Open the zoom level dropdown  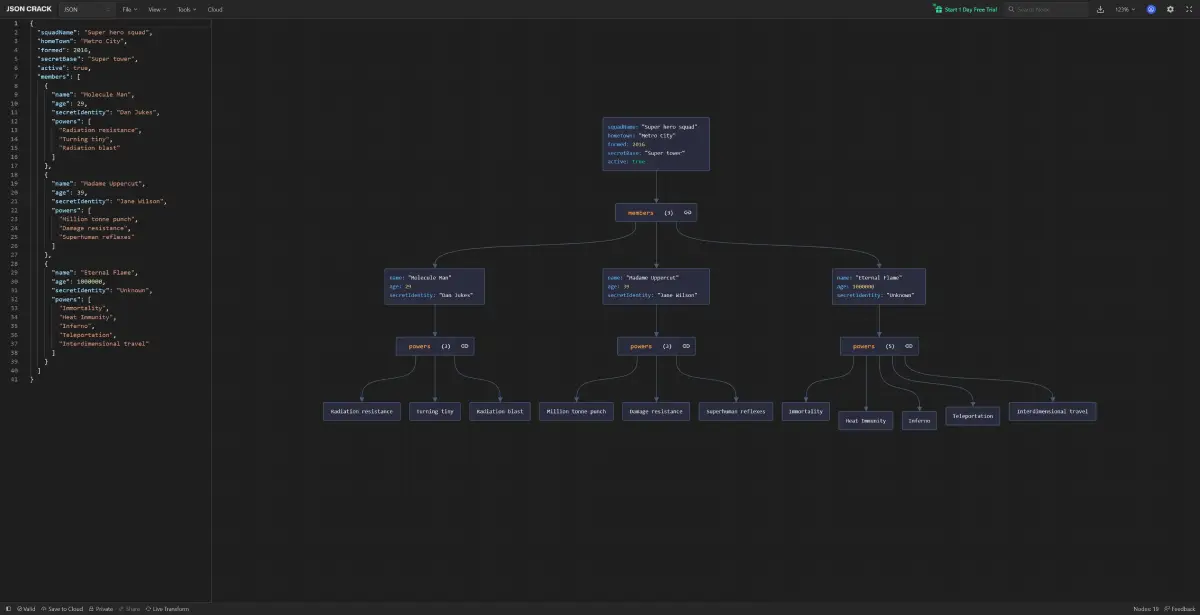click(x=1125, y=9)
